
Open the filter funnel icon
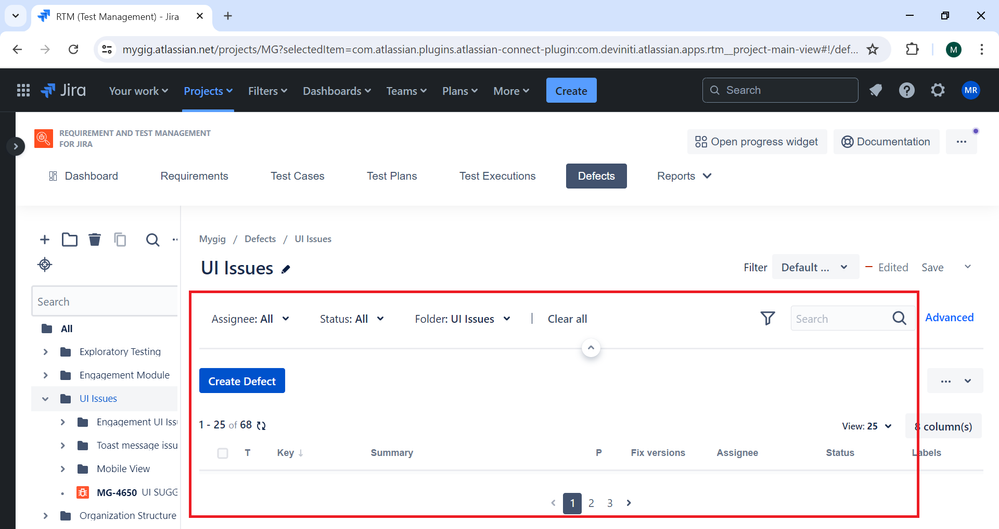tap(768, 318)
